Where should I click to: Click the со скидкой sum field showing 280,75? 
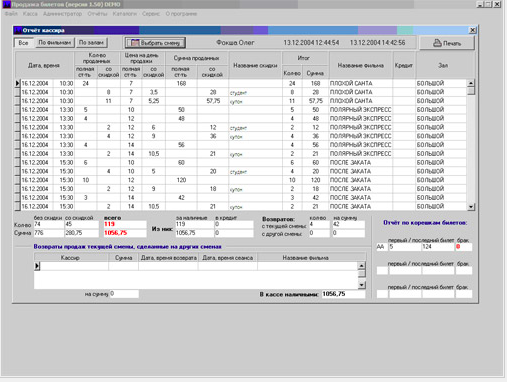pos(83,233)
